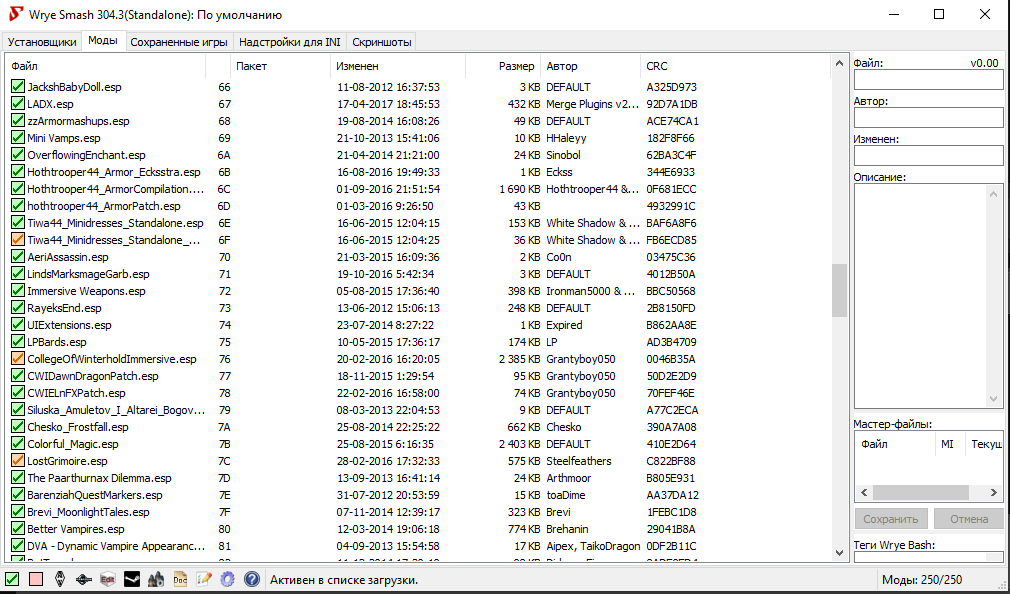
Task: Disable the Better Vampires.esp checkbox
Action: click(18, 529)
